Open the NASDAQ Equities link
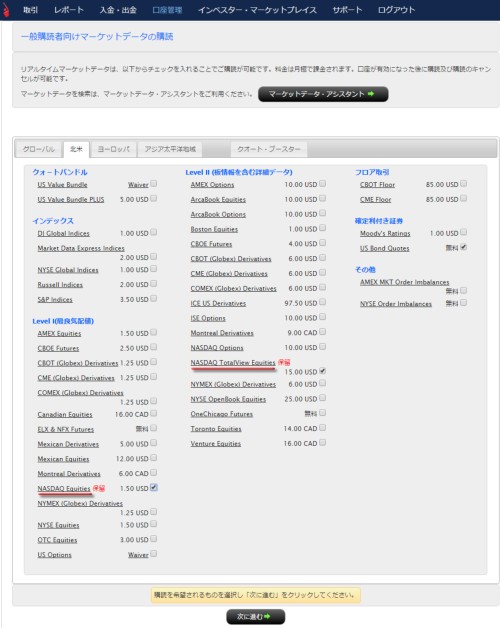 (64, 489)
